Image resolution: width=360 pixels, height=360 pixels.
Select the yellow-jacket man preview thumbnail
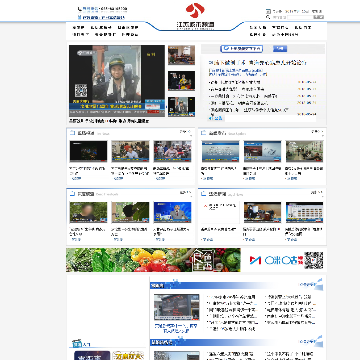181,81
